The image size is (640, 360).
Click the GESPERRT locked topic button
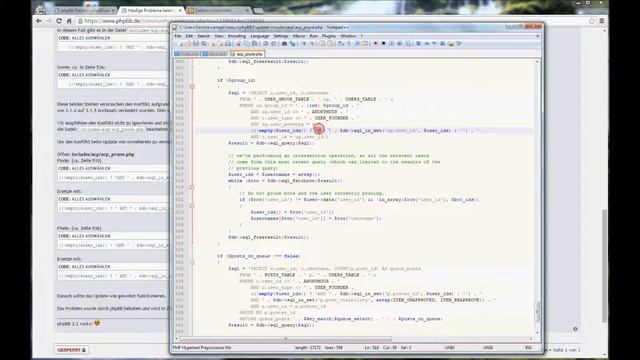click(x=71, y=350)
